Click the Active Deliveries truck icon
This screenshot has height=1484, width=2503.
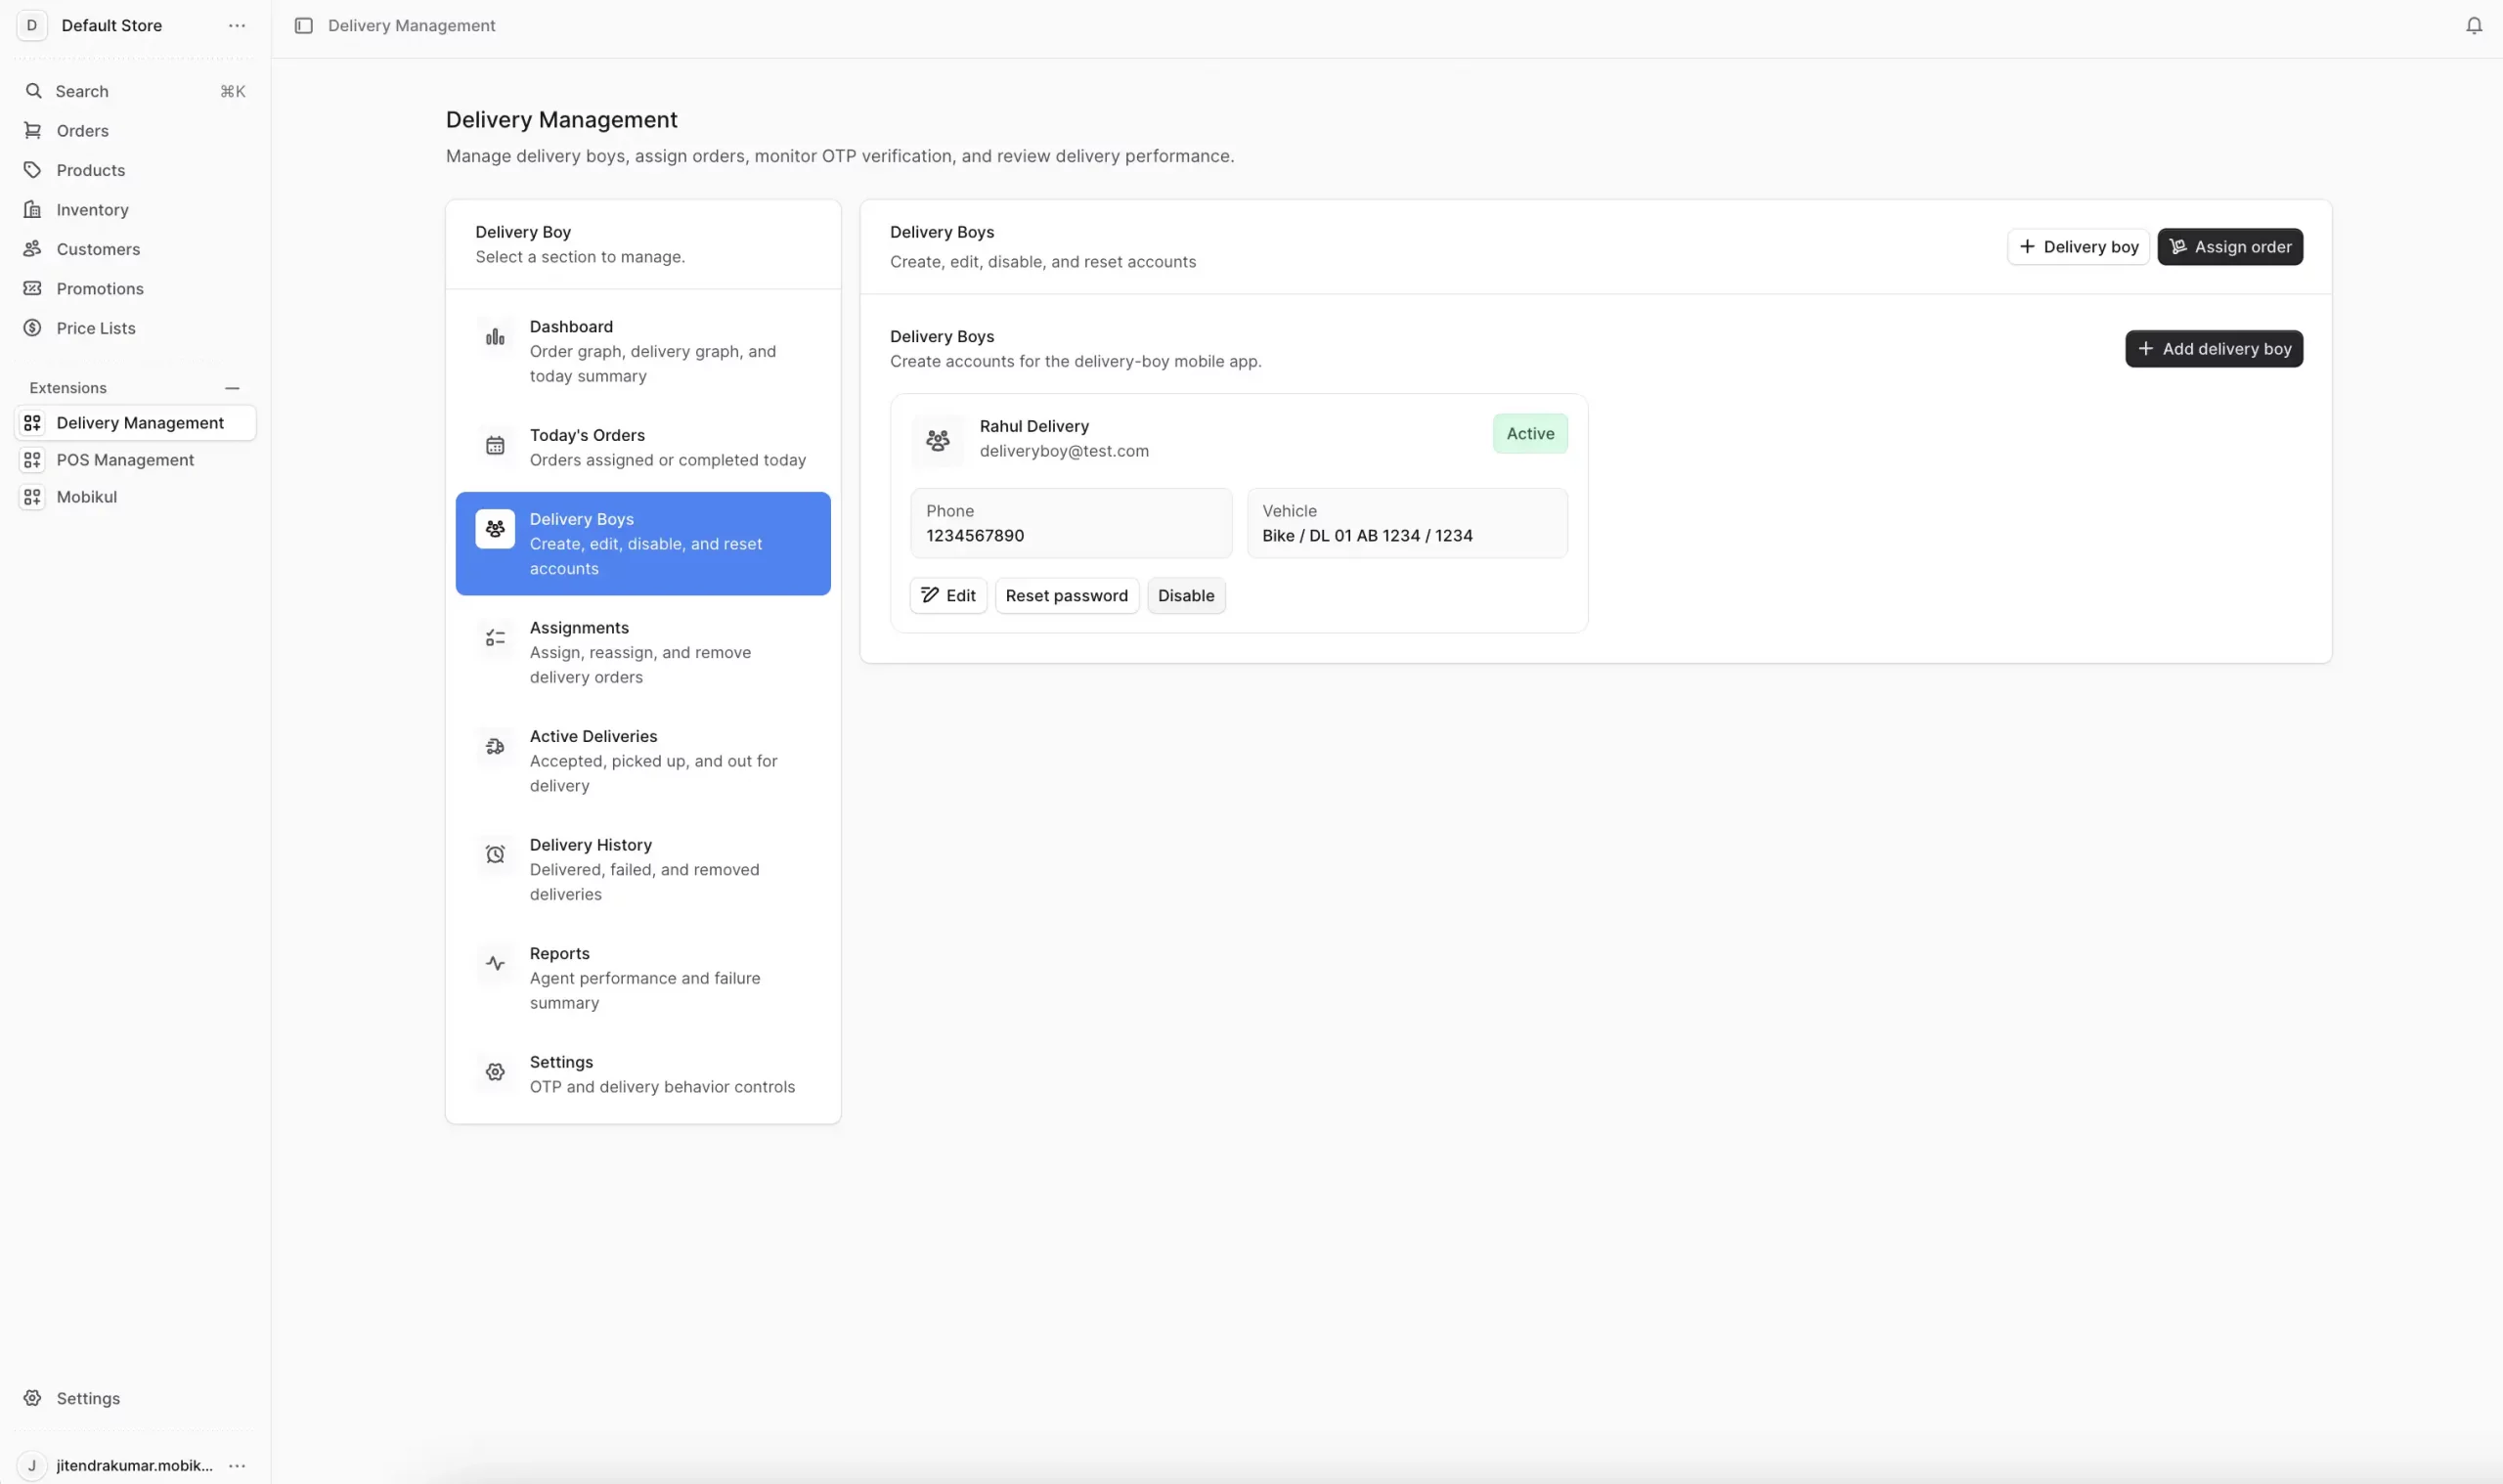[495, 746]
